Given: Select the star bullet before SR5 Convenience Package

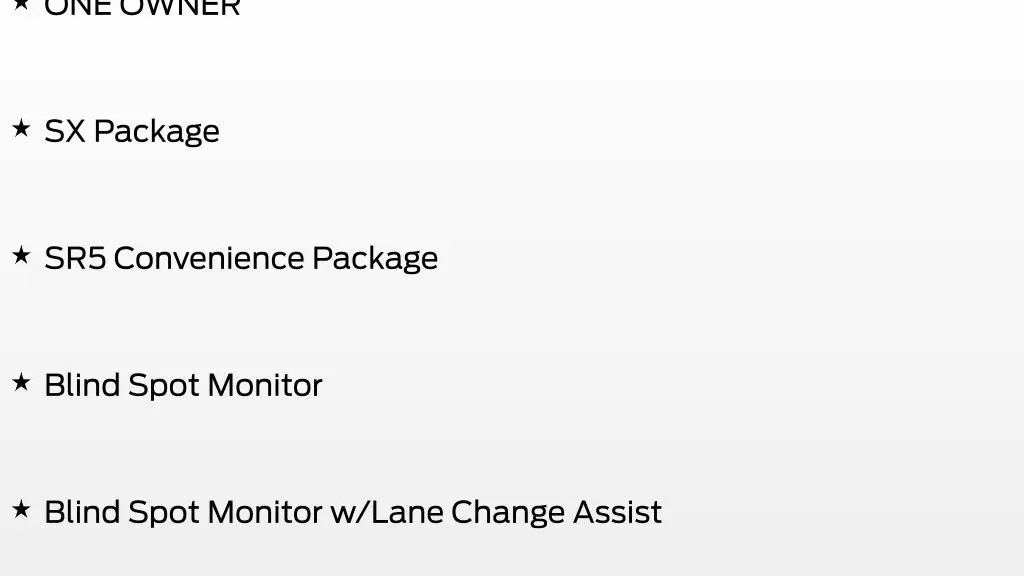Looking at the screenshot, I should (x=21, y=255).
